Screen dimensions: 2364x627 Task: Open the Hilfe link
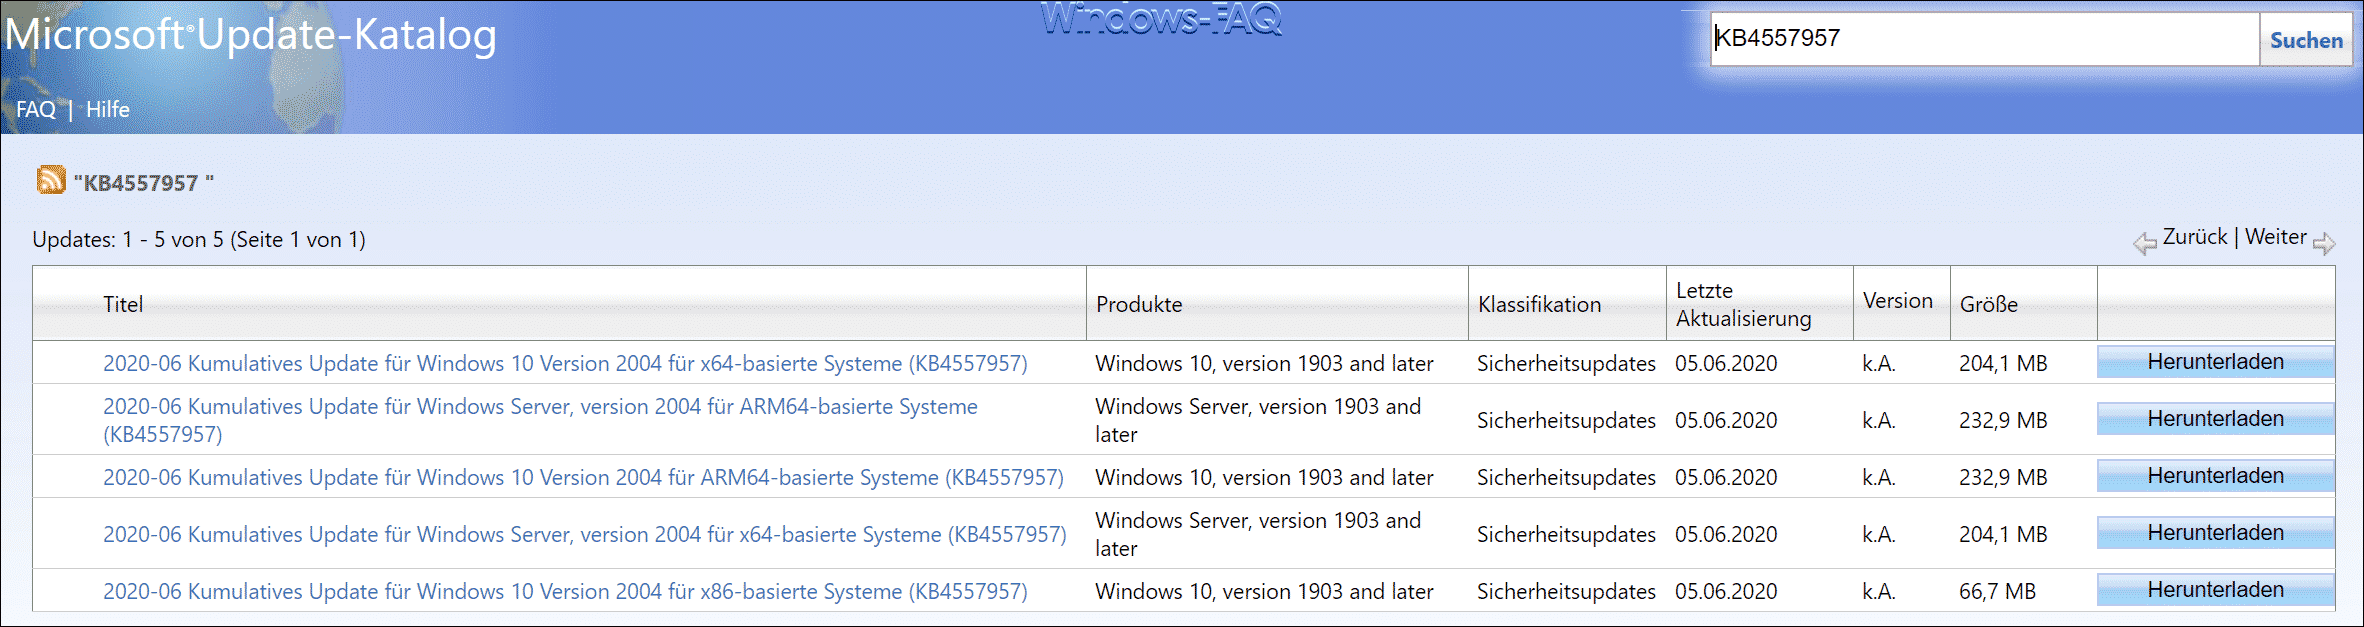click(108, 109)
